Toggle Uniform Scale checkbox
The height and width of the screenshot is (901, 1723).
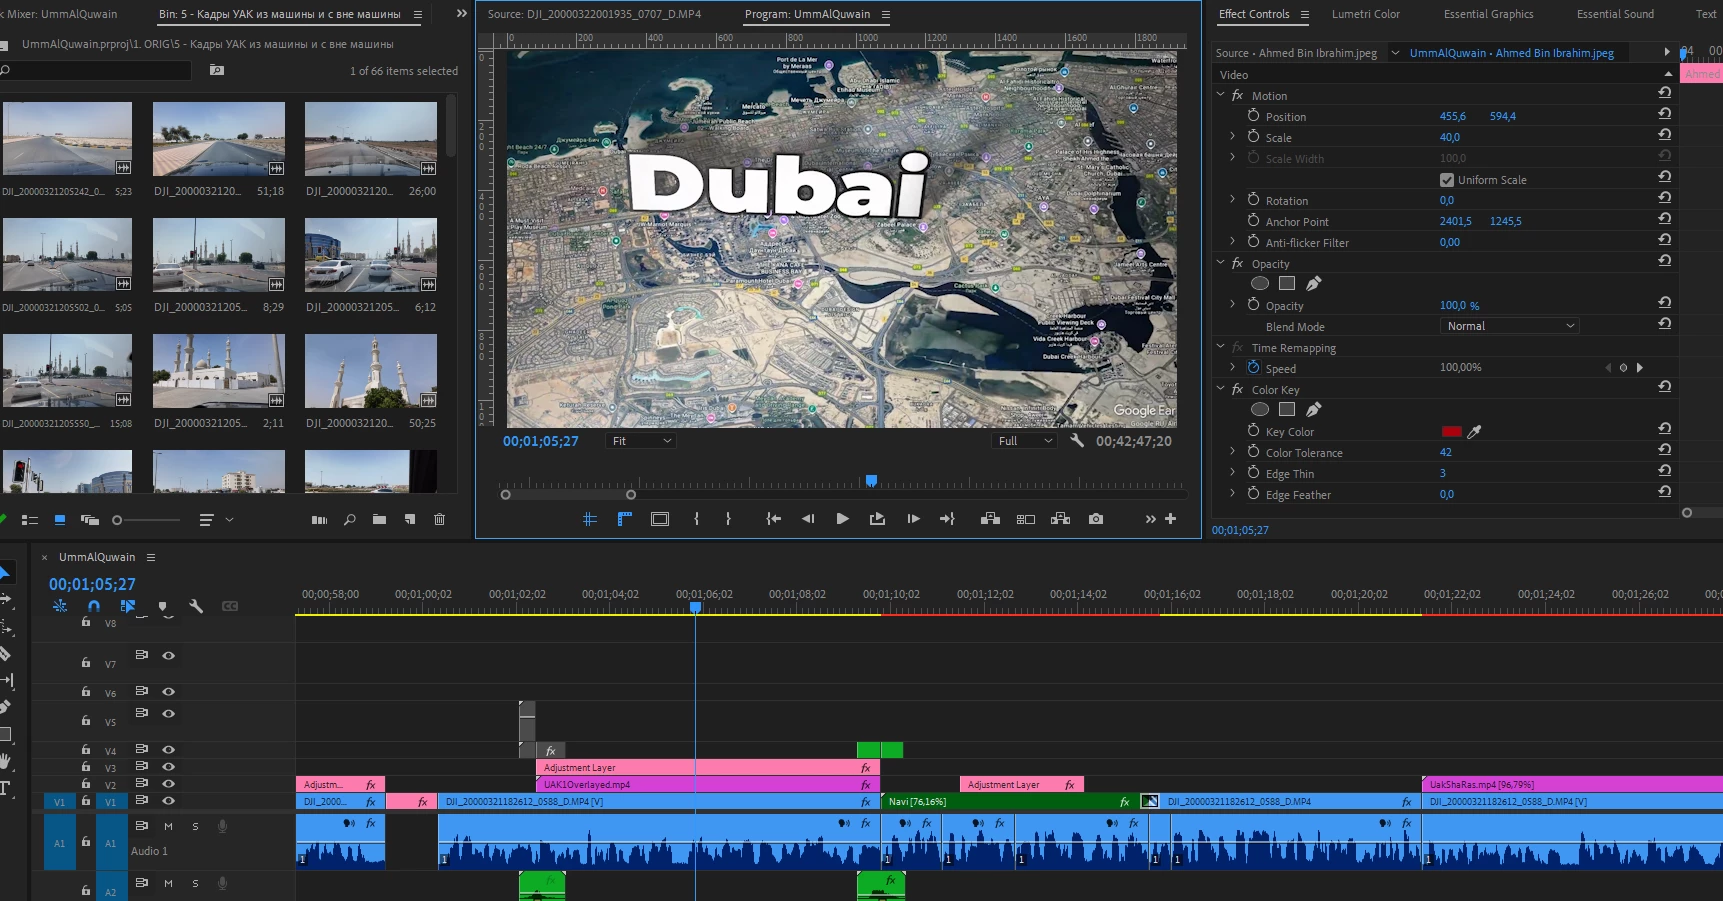coord(1447,180)
